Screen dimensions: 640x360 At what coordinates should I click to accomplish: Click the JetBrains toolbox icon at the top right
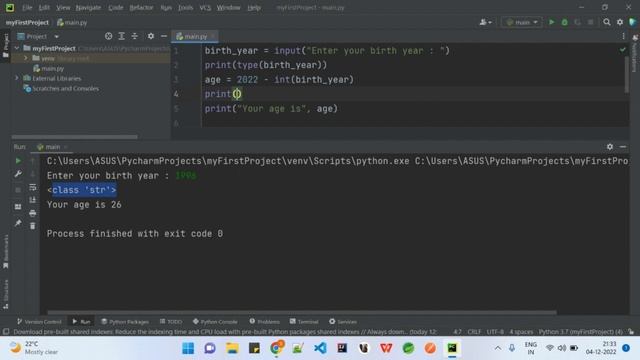[x=633, y=22]
